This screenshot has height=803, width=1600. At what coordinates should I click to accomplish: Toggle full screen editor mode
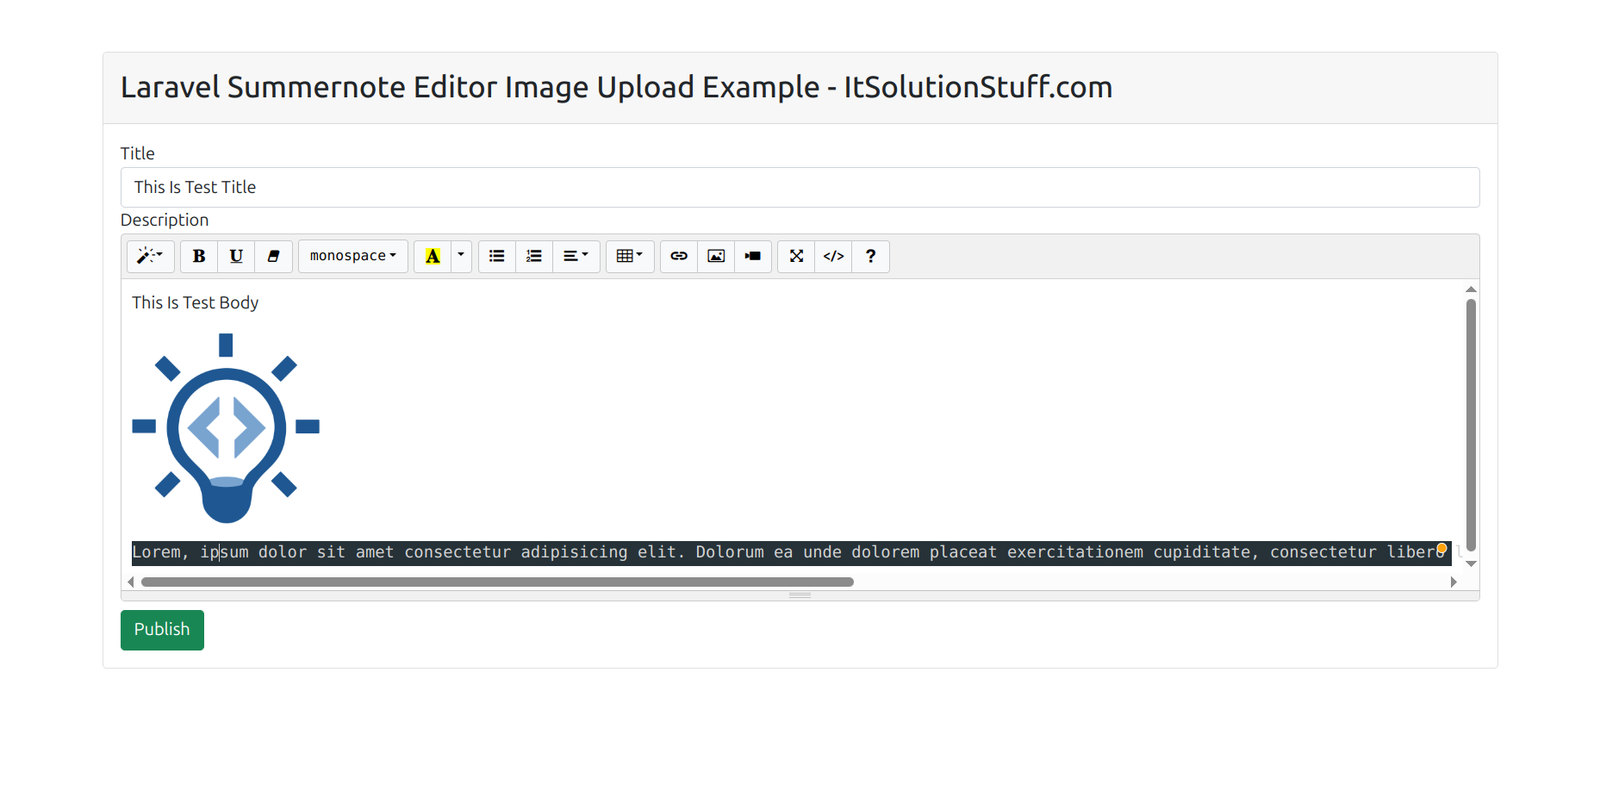(796, 256)
